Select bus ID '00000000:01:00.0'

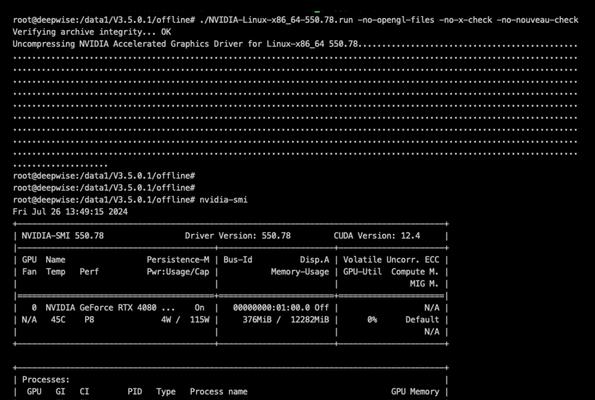271,307
